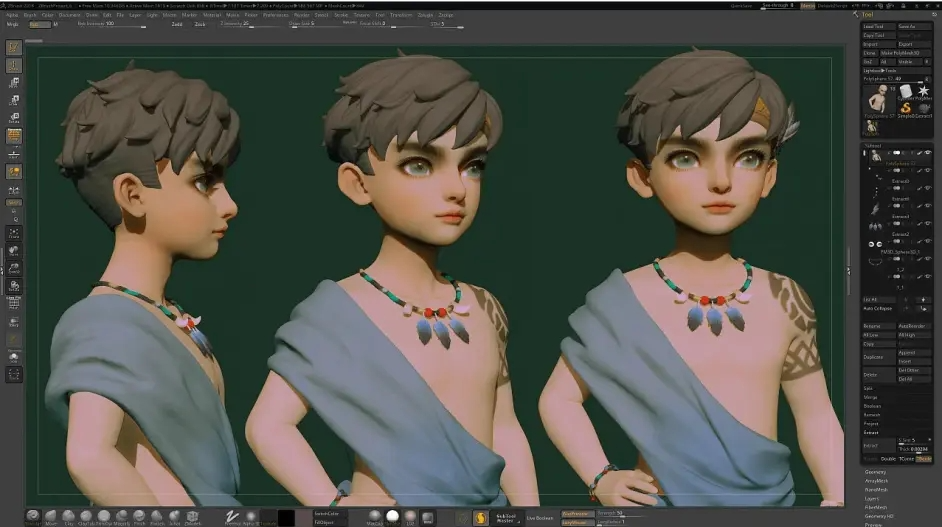Click the Make PolyMesh3D button
Viewport: 942px width, 527px height.
(906, 53)
